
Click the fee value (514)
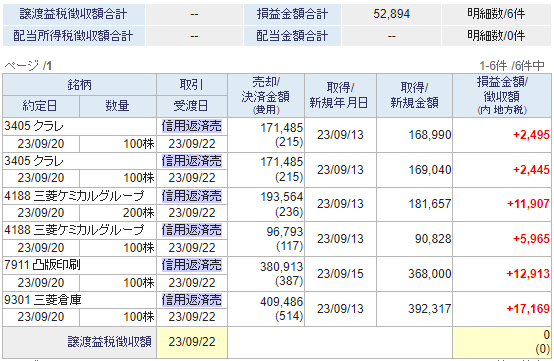tap(289, 316)
